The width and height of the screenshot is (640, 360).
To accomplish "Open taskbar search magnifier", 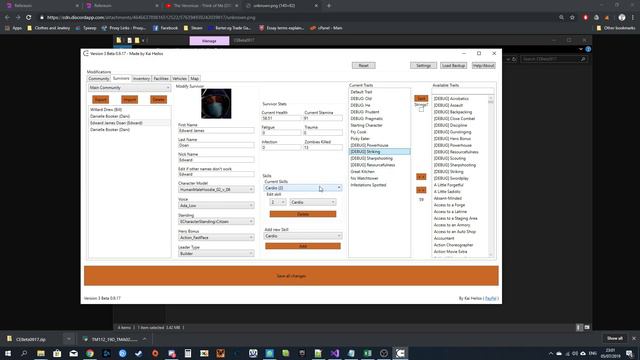I will [x=24, y=353].
